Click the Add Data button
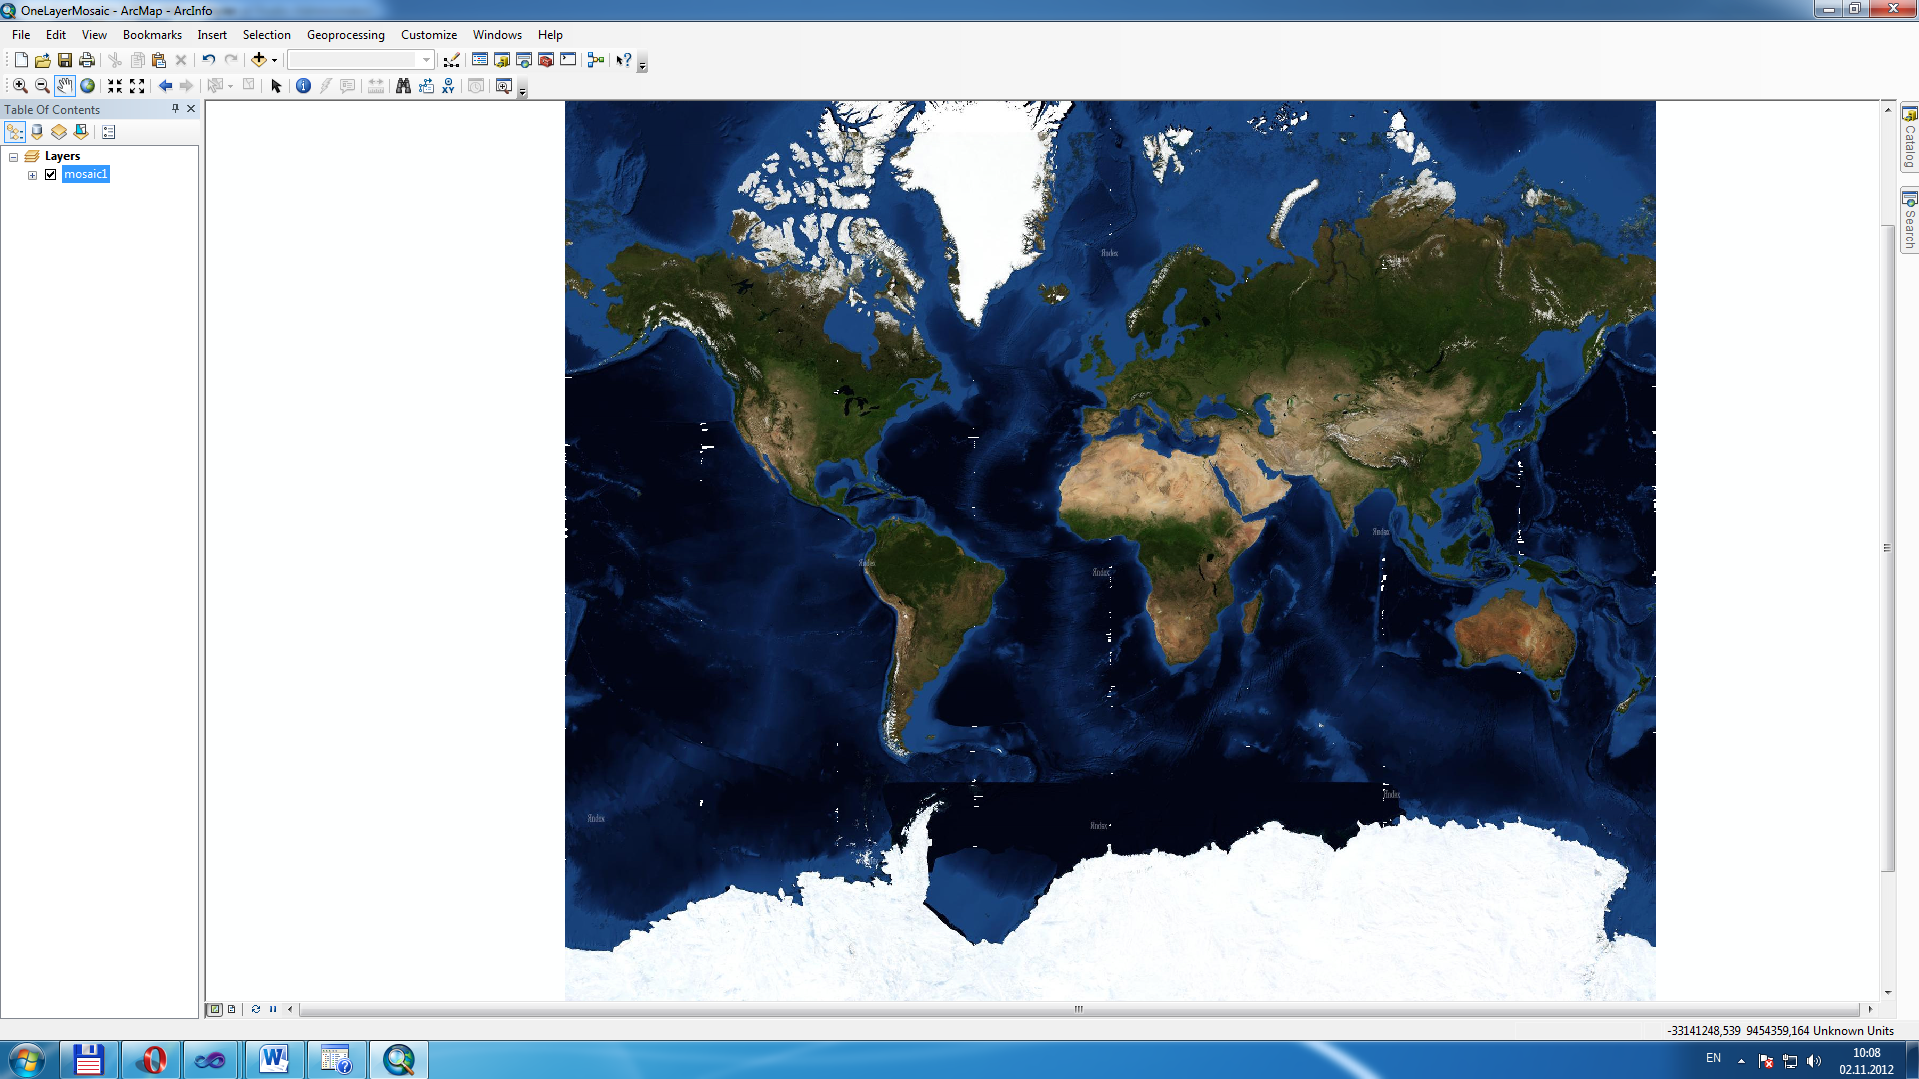Image resolution: width=1919 pixels, height=1079 pixels. tap(258, 60)
